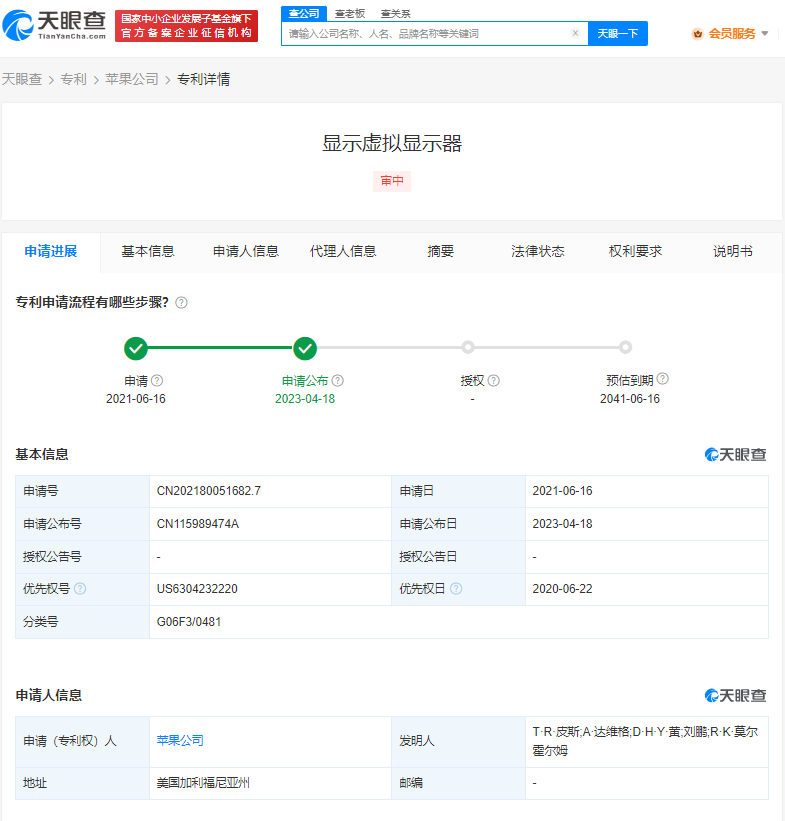Click the green 申请公布 step checkmark

305,348
